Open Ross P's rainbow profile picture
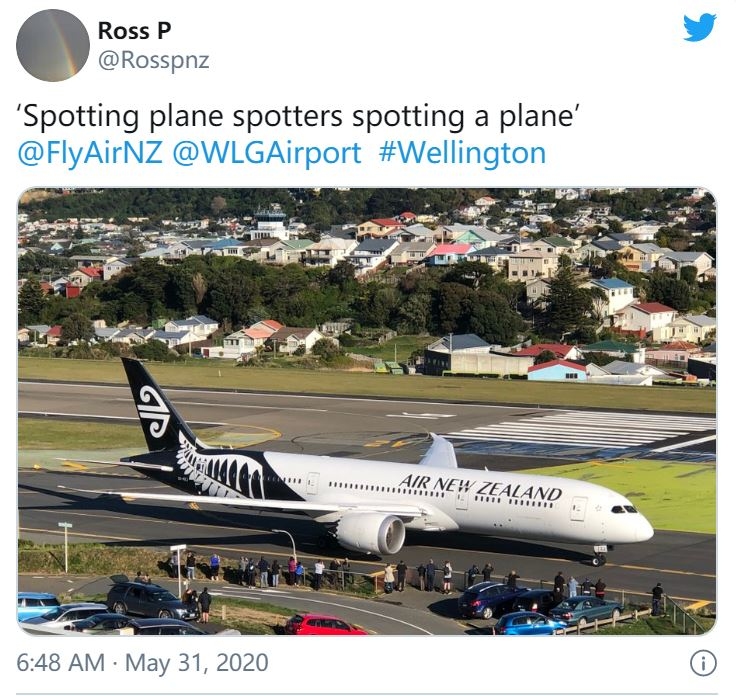 pyautogui.click(x=53, y=45)
